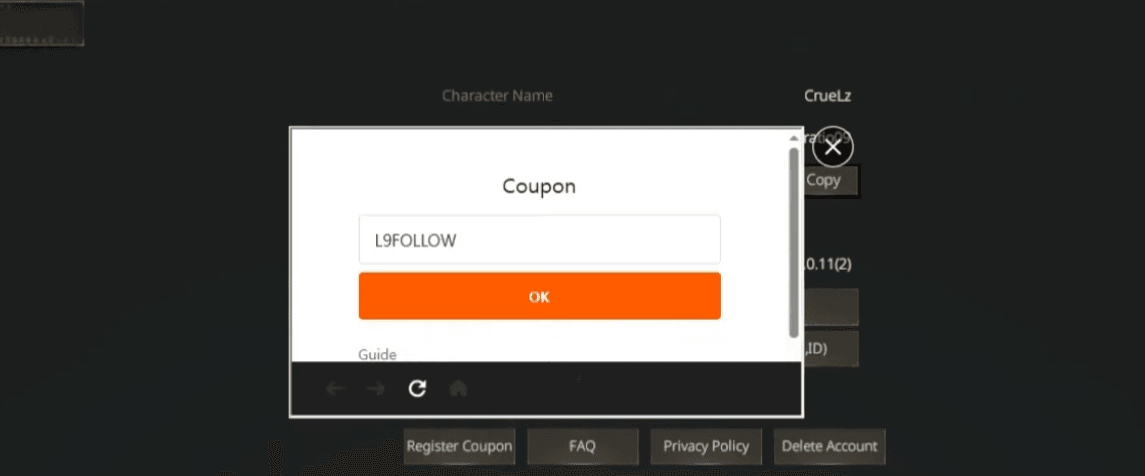
Task: Focus the coupon code input field
Action: 539,240
